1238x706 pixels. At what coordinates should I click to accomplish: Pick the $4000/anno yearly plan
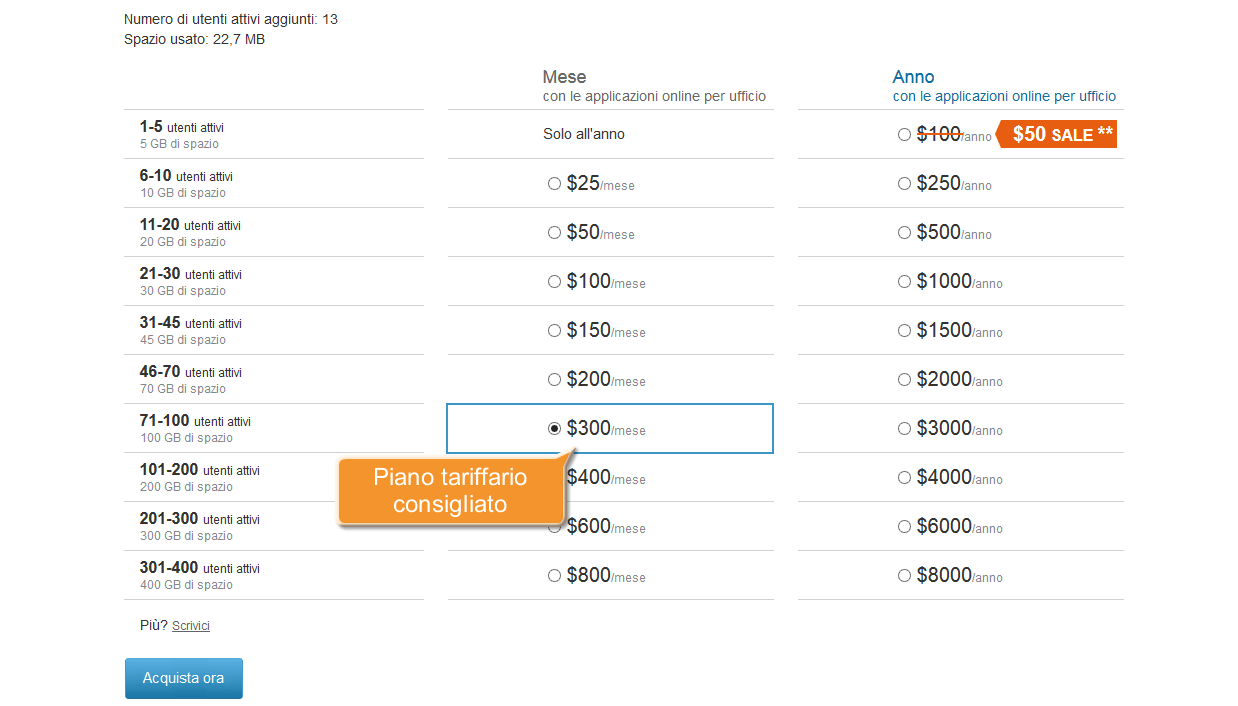point(904,477)
